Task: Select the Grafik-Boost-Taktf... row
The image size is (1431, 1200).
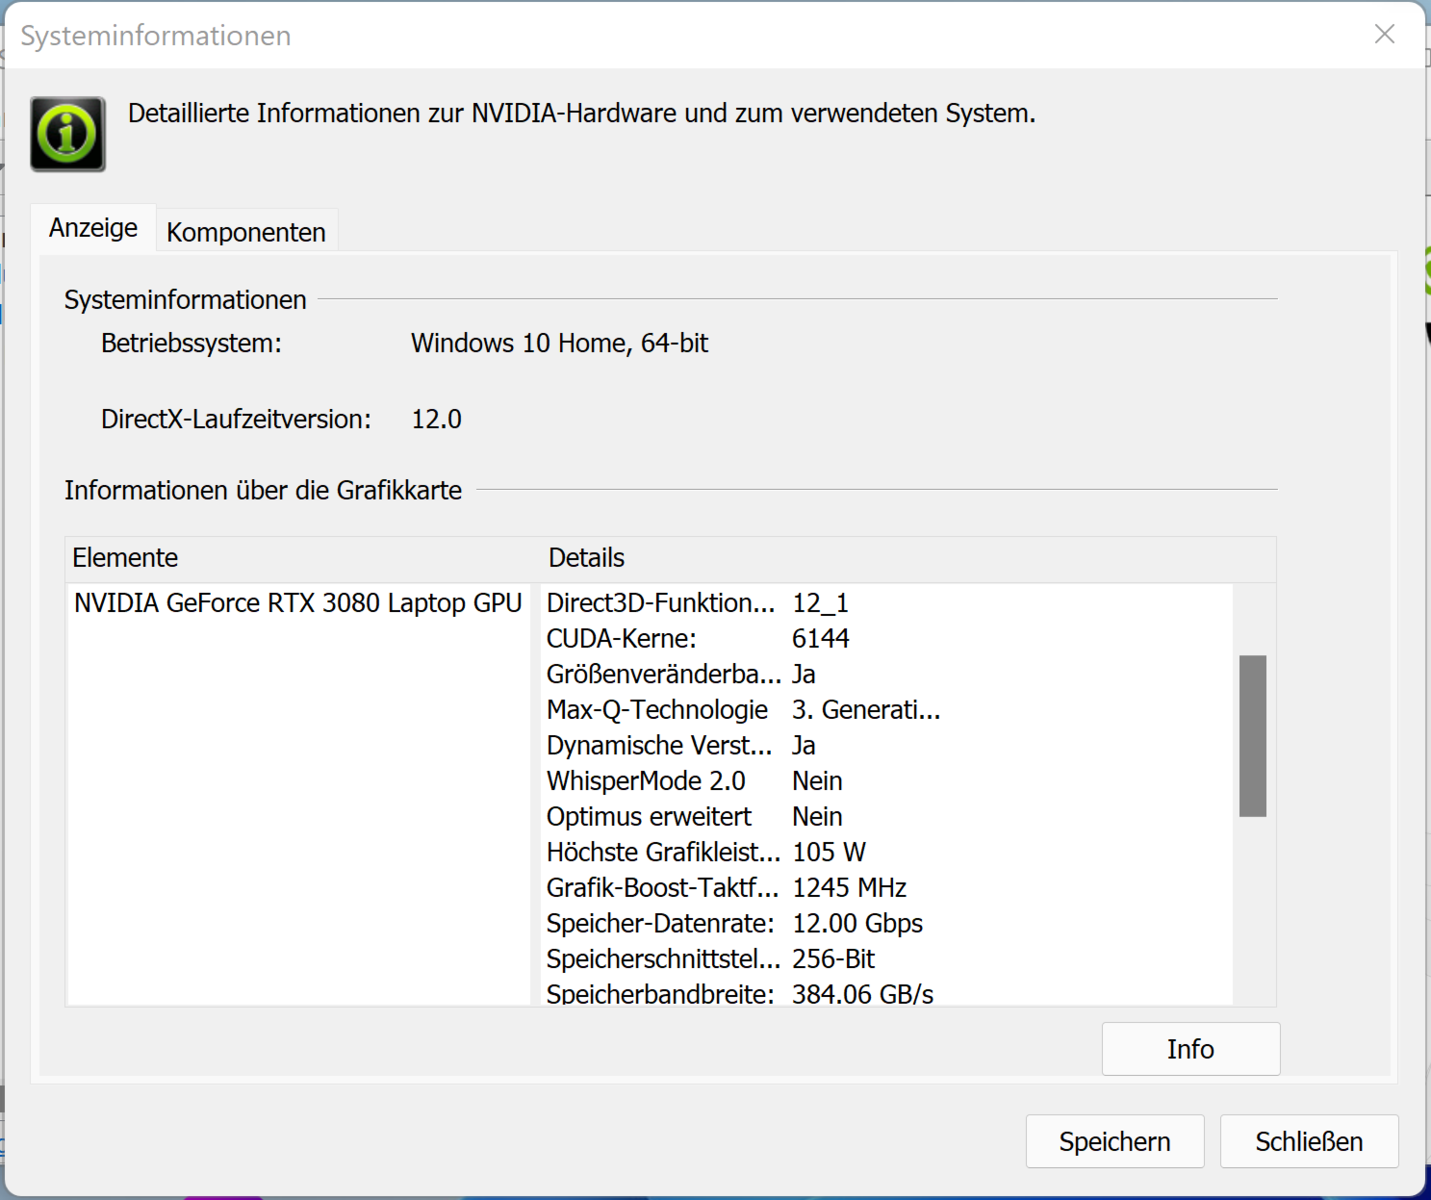Action: pos(700,888)
